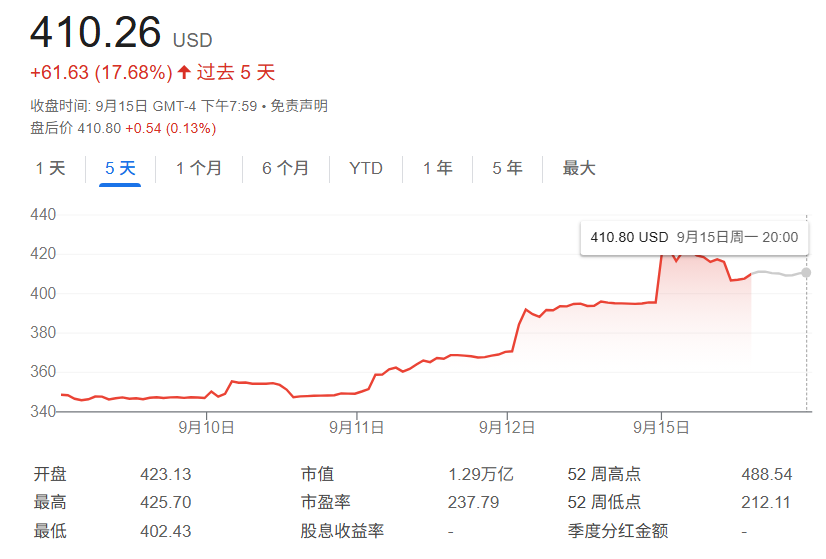
Task: Click the 过去 5 天 label
Action: tap(236, 72)
